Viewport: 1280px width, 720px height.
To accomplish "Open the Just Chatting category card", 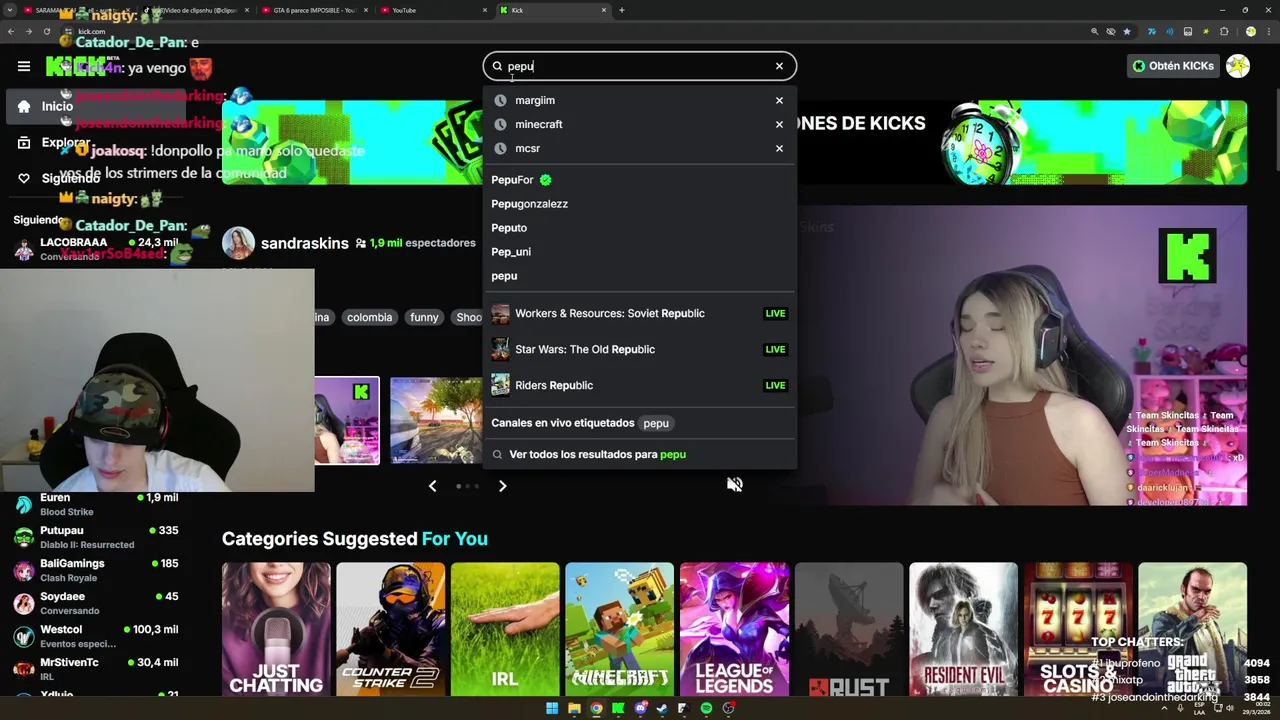I will pos(276,629).
